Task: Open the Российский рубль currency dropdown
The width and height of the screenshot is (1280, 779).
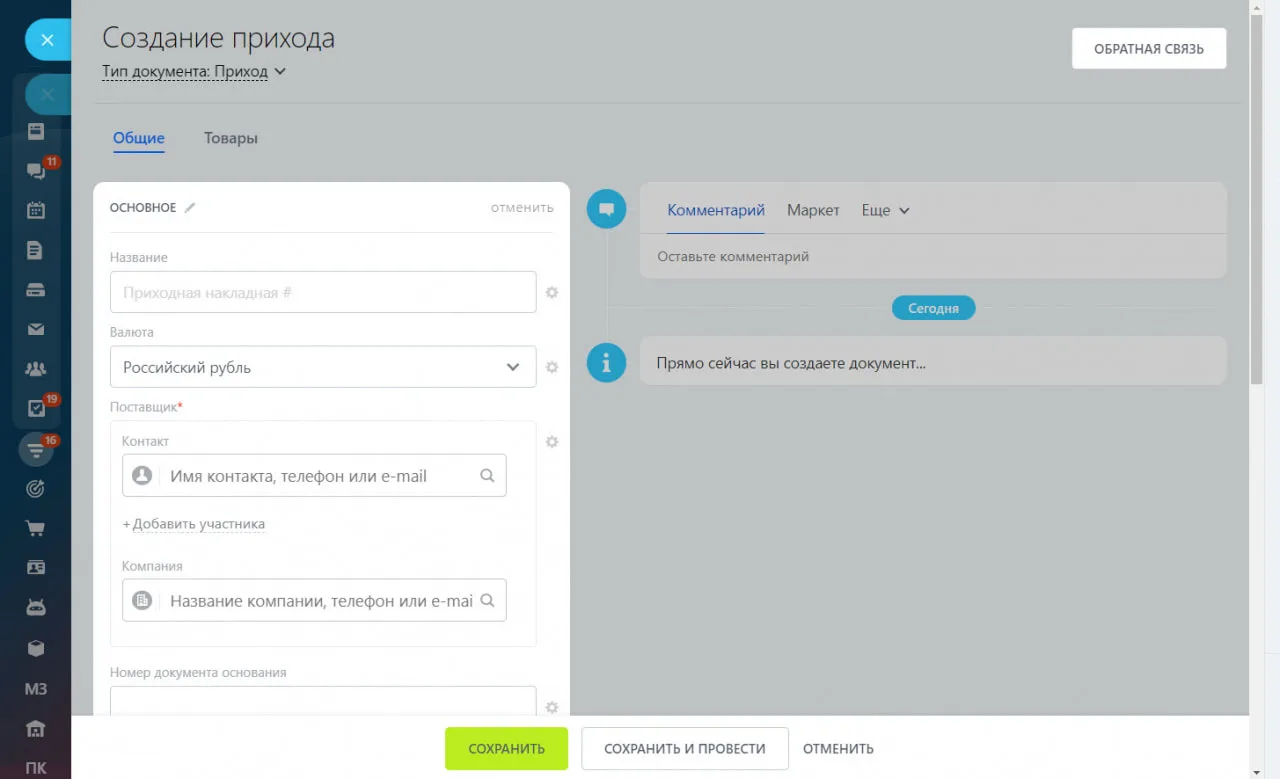Action: pyautogui.click(x=323, y=367)
